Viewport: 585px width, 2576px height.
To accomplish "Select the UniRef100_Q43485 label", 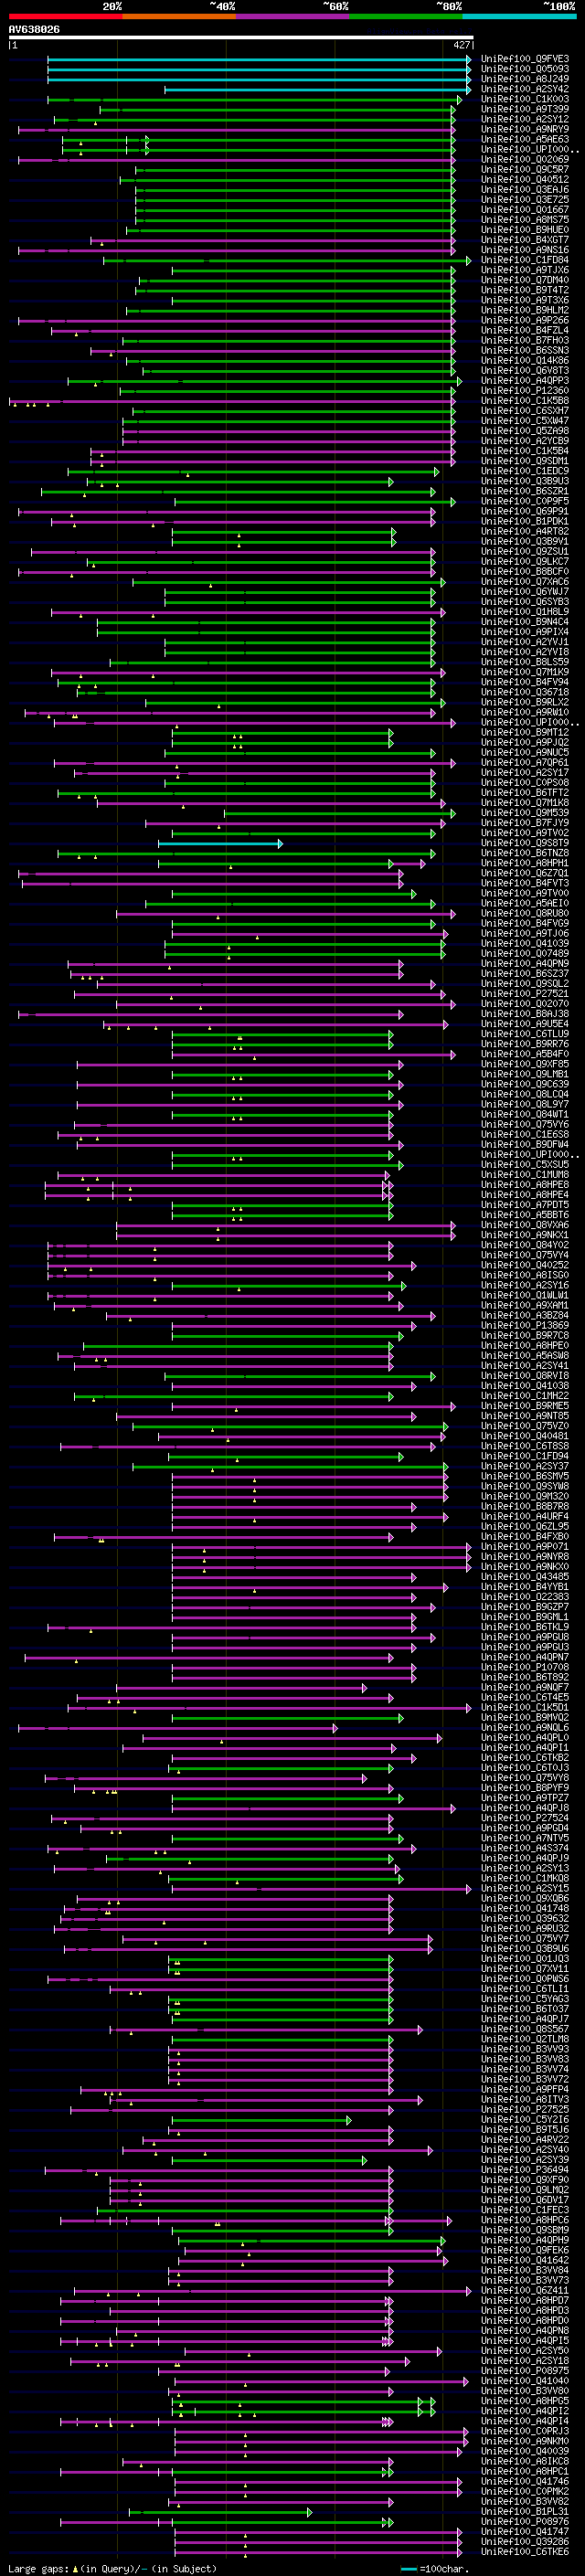I will pyautogui.click(x=525, y=1577).
